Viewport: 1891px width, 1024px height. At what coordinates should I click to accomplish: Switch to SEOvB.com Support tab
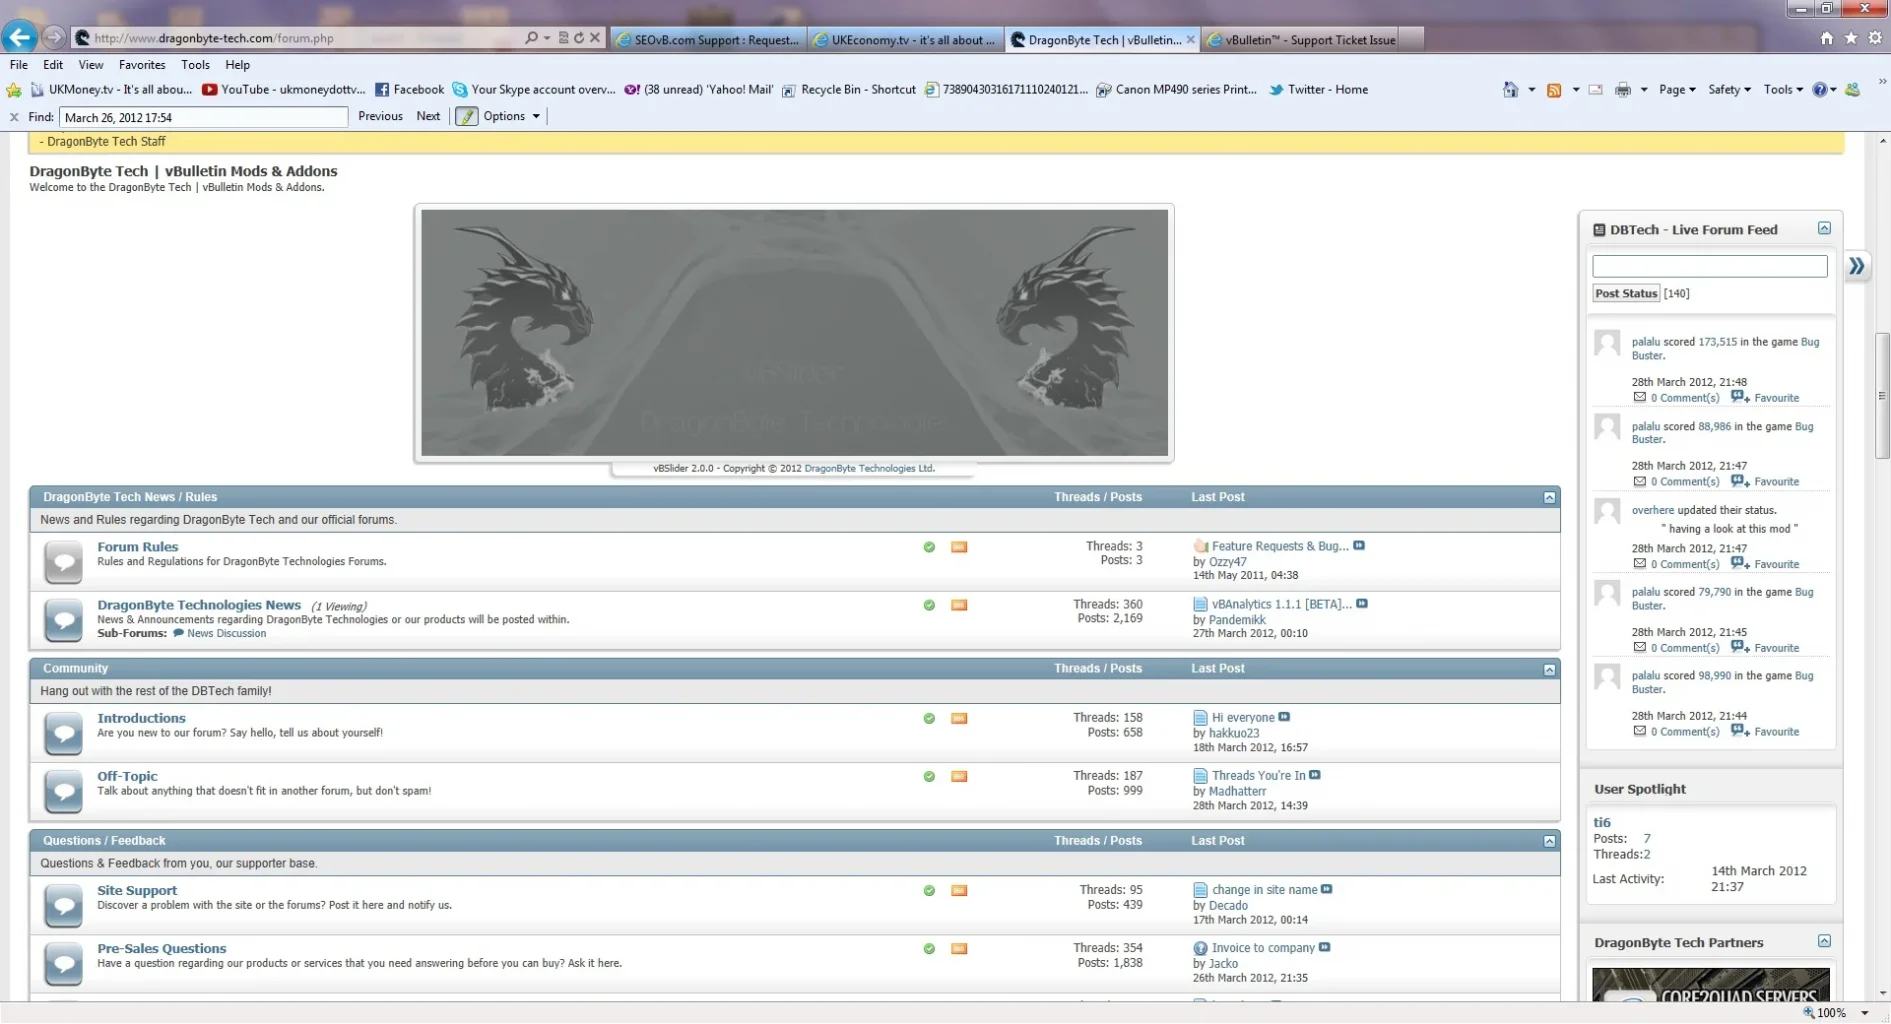tap(708, 40)
